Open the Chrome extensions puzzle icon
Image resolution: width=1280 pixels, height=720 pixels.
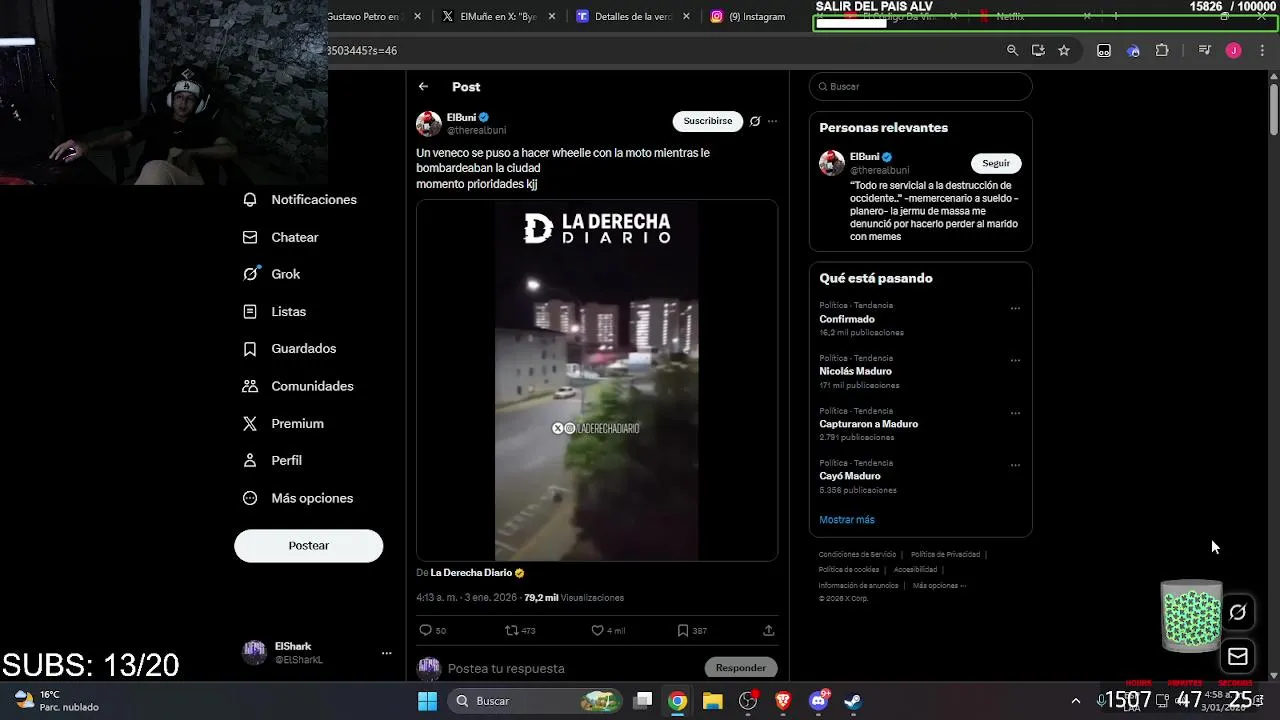(1162, 50)
